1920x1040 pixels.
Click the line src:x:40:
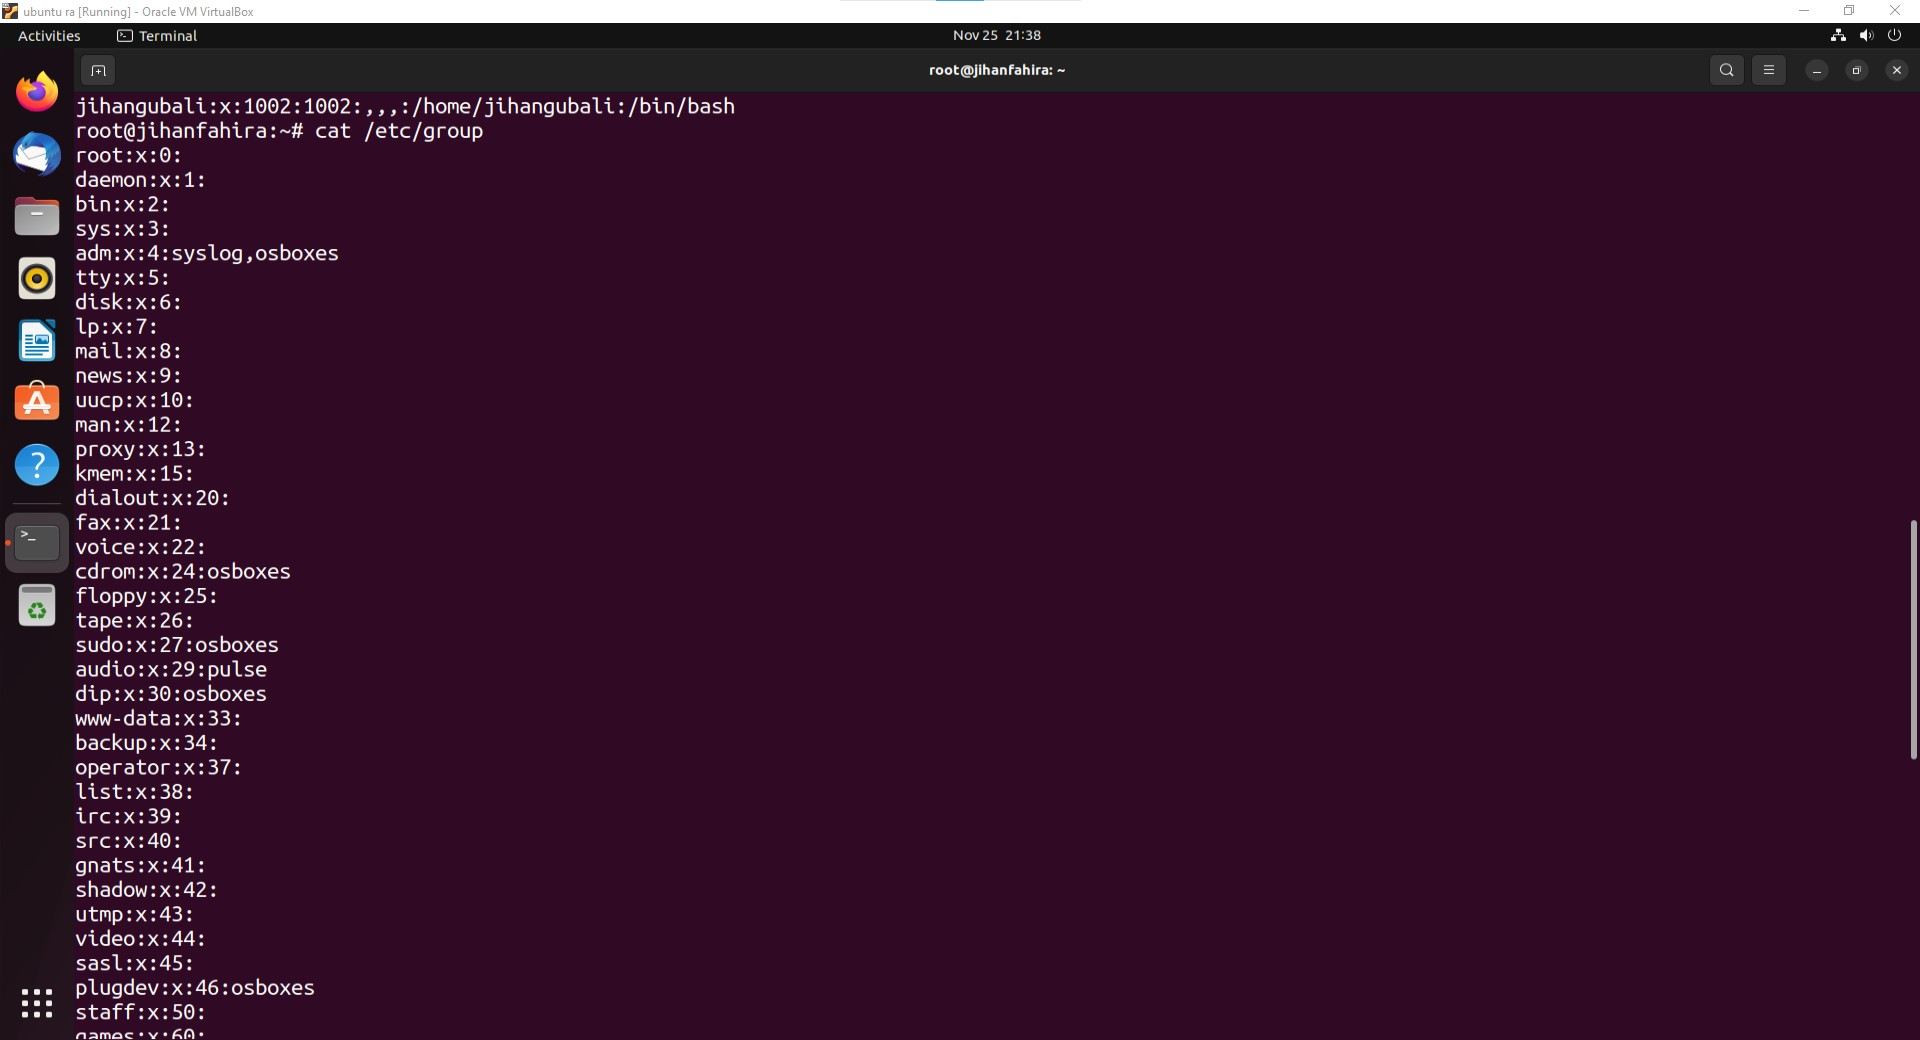pos(129,841)
